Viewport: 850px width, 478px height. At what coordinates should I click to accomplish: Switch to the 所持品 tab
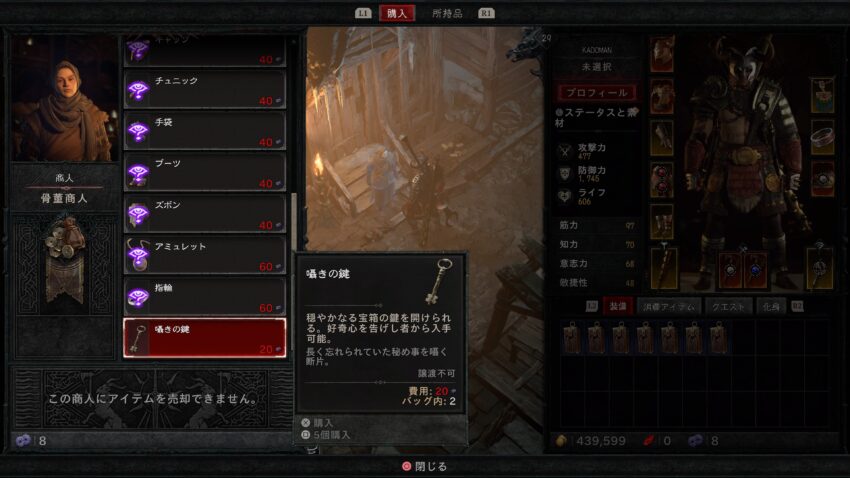(447, 13)
